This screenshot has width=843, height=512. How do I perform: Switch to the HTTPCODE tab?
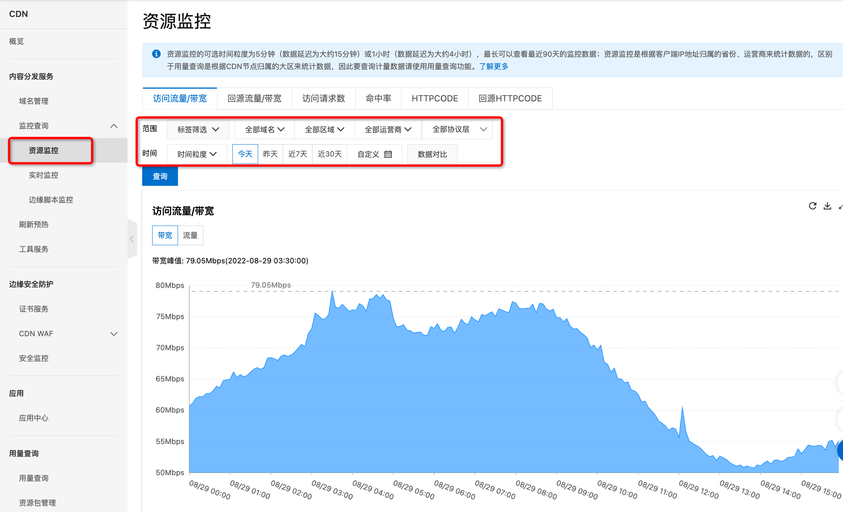[434, 98]
